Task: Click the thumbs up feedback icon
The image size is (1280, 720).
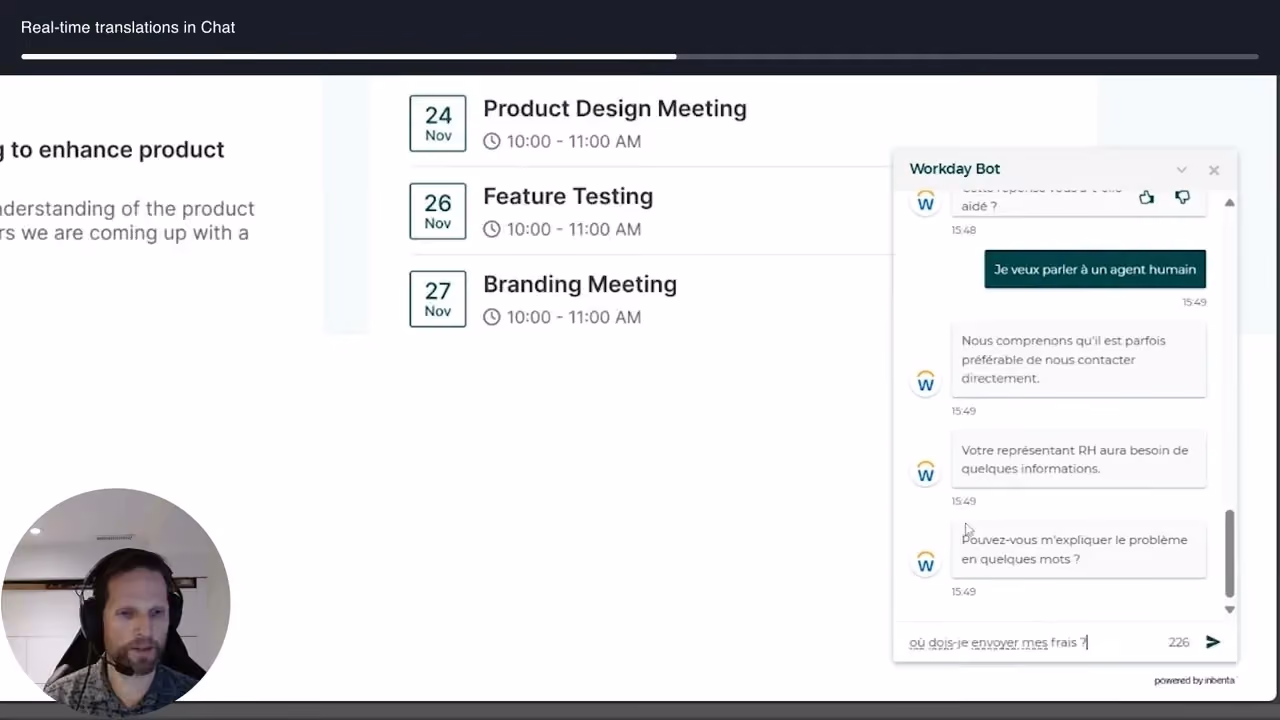Action: [x=1146, y=198]
